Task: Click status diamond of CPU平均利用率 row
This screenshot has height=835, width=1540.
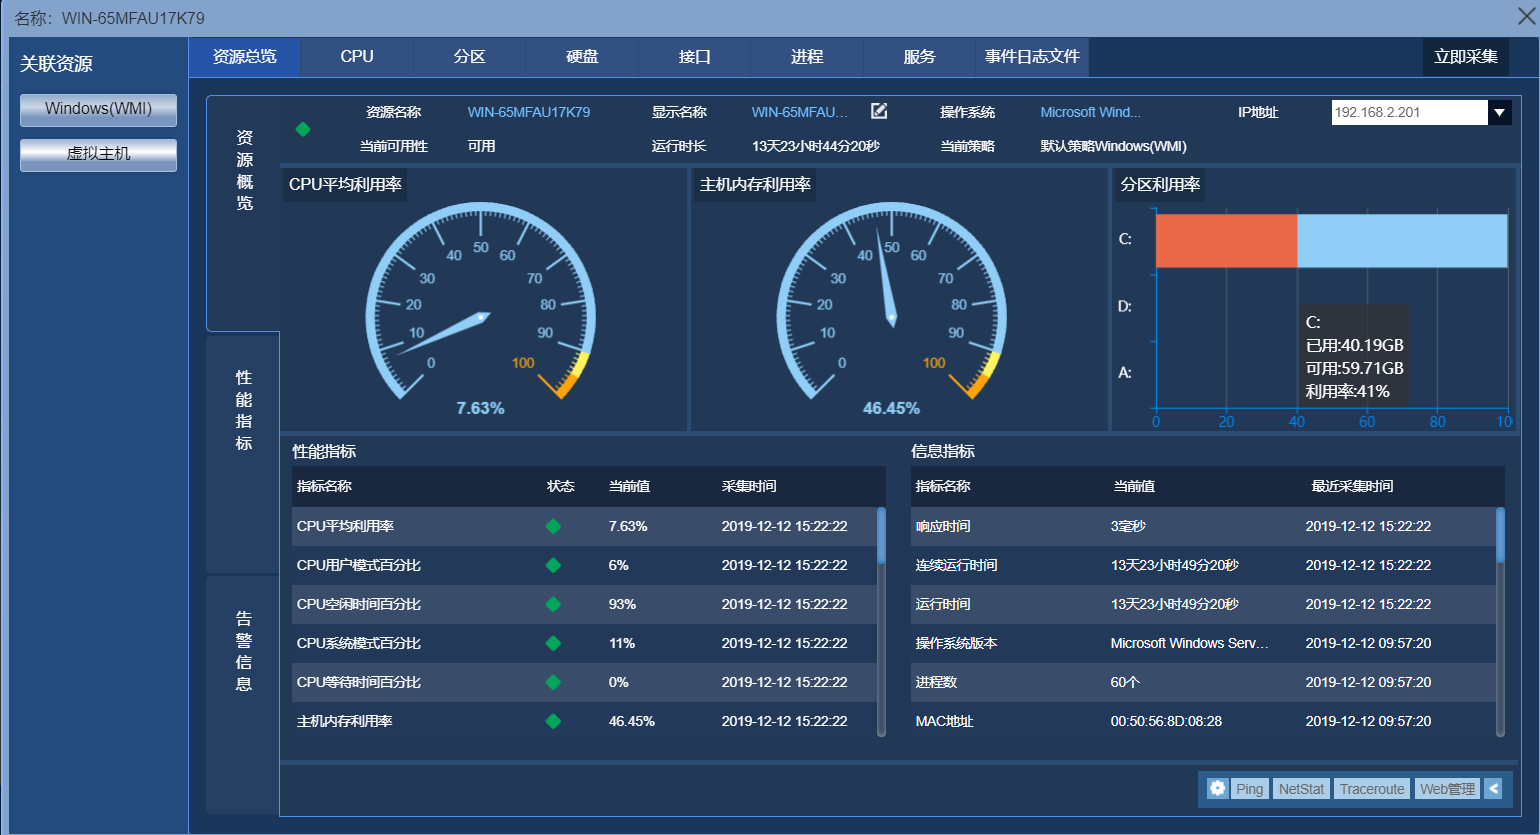Action: [x=553, y=526]
